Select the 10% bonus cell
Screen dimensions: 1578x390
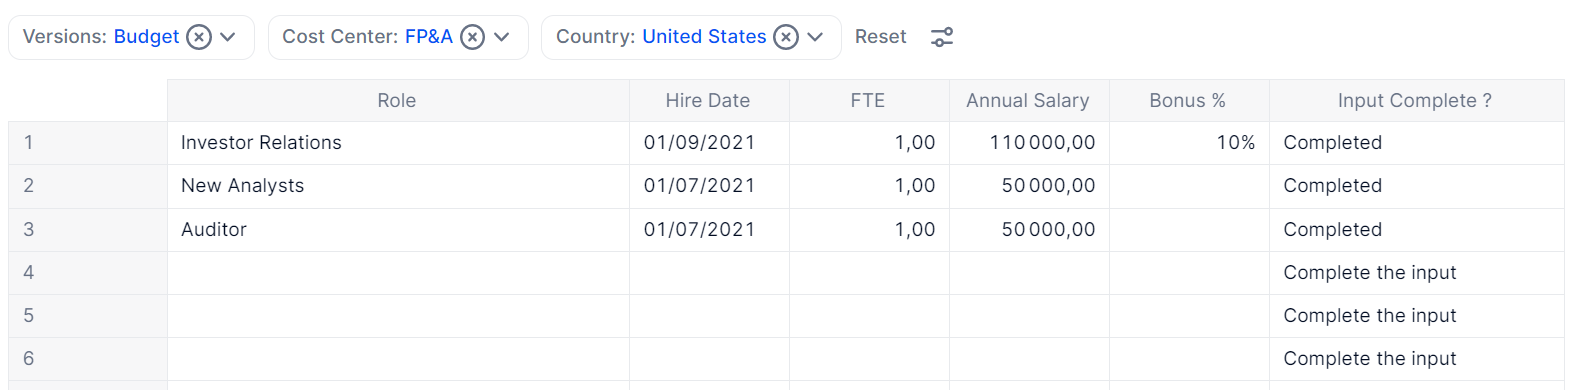click(1189, 143)
